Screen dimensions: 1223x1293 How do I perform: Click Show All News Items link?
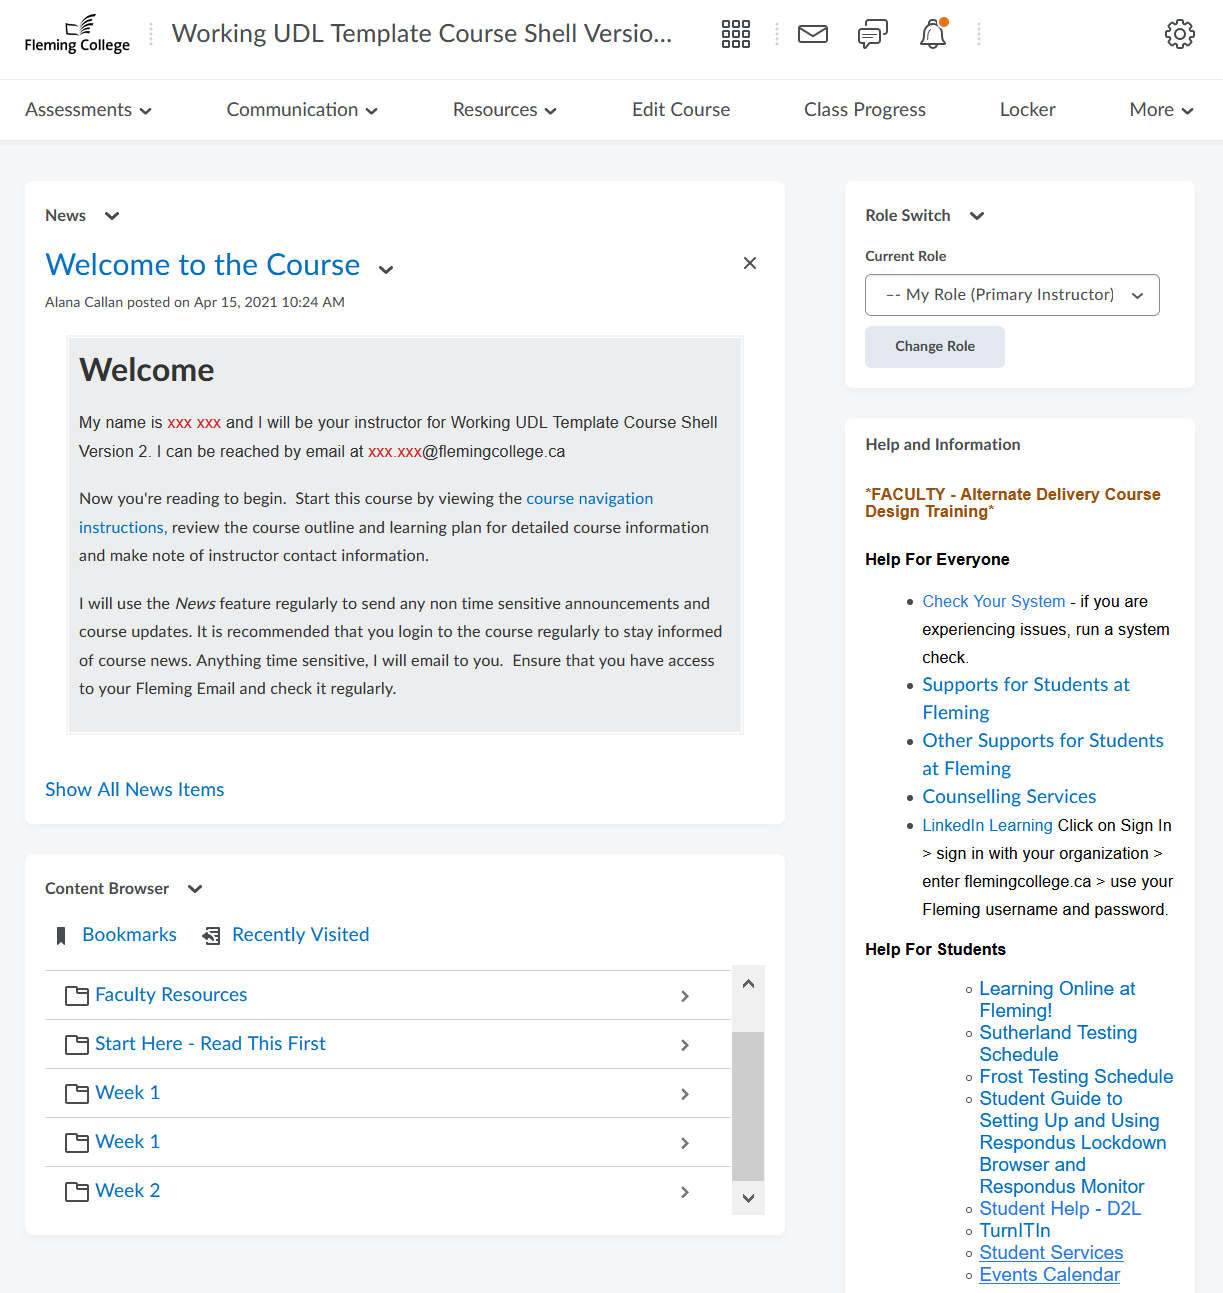tap(135, 790)
